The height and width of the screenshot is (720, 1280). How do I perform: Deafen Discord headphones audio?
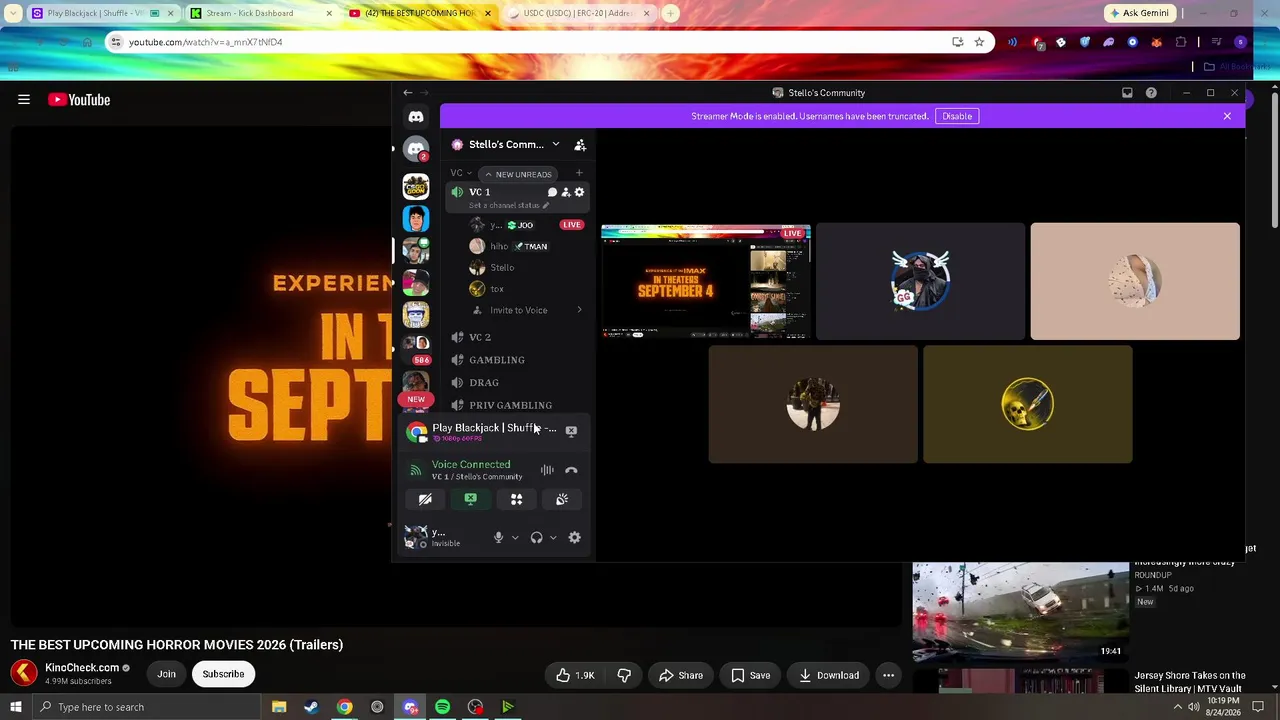537,538
